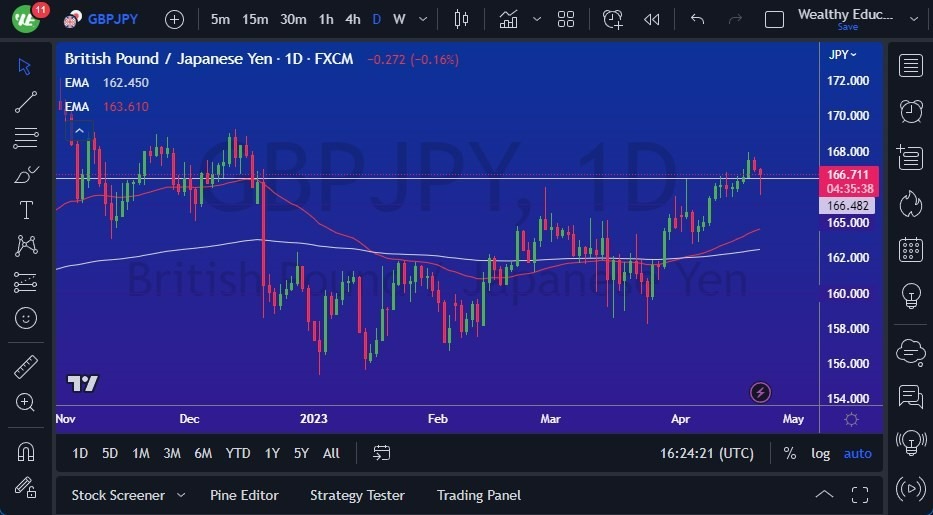Toggle log scale mode
This screenshot has width=933, height=515.
[x=821, y=454]
